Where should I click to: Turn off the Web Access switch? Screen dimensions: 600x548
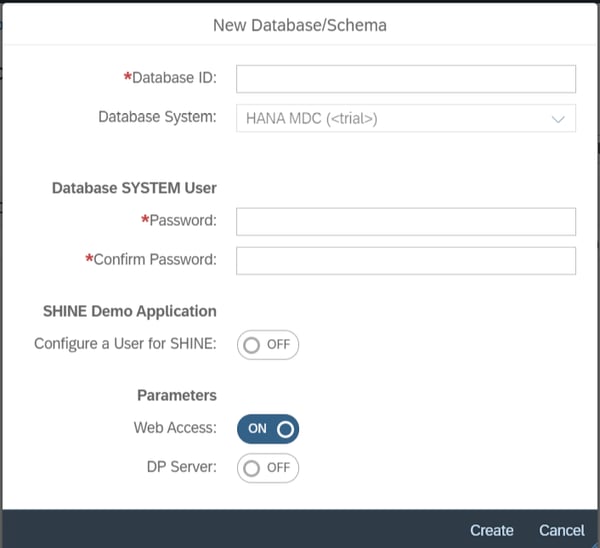coord(268,429)
